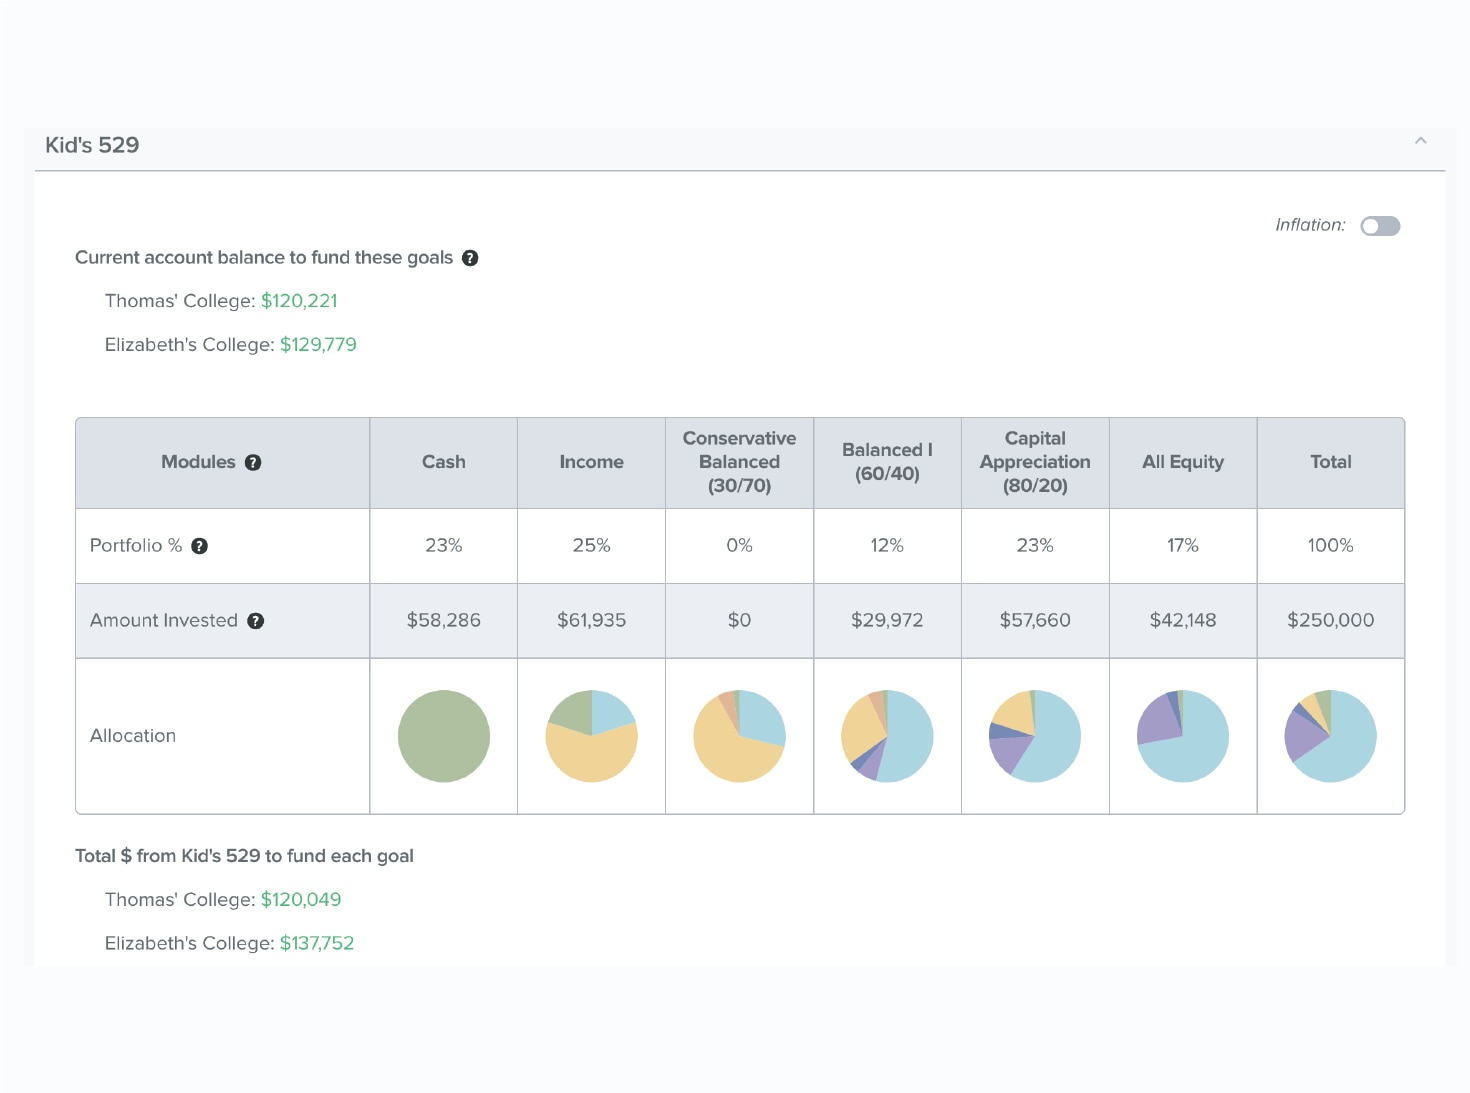Select Elizabeth's College $137,752 funding amount

(317, 944)
